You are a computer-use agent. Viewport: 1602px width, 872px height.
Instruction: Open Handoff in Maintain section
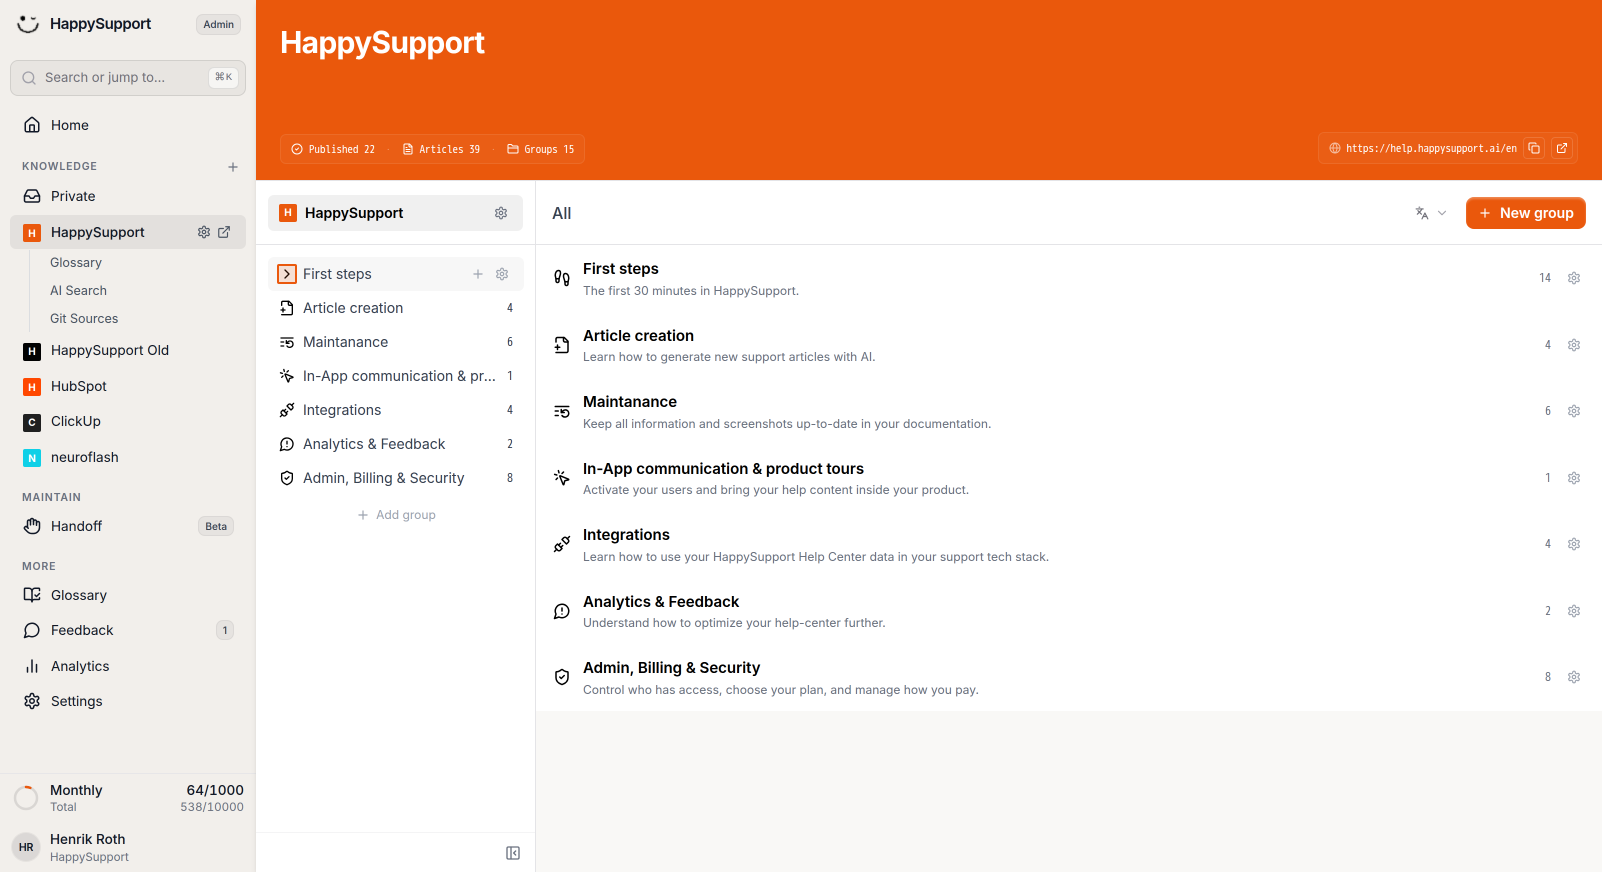pyautogui.click(x=128, y=526)
